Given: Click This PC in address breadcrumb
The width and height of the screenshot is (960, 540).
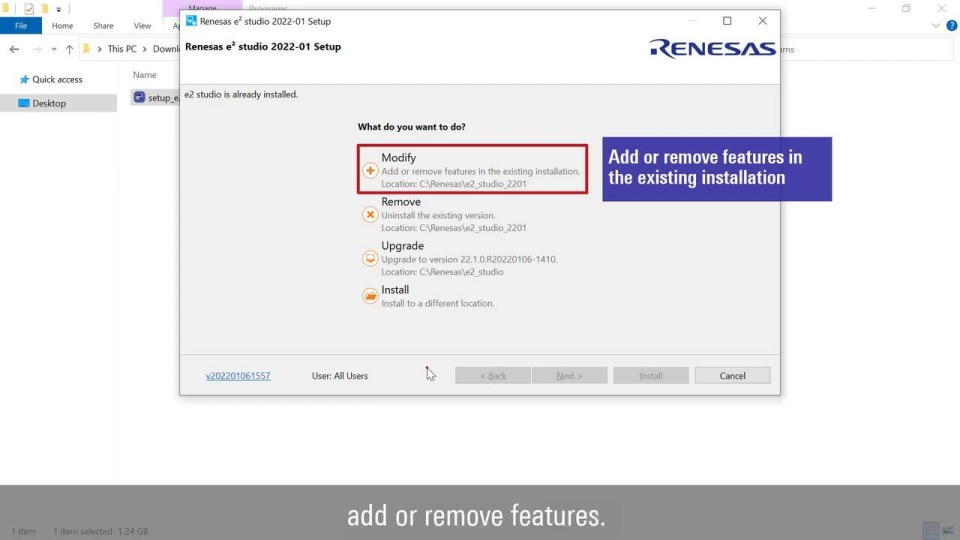Looking at the screenshot, I should (x=122, y=49).
